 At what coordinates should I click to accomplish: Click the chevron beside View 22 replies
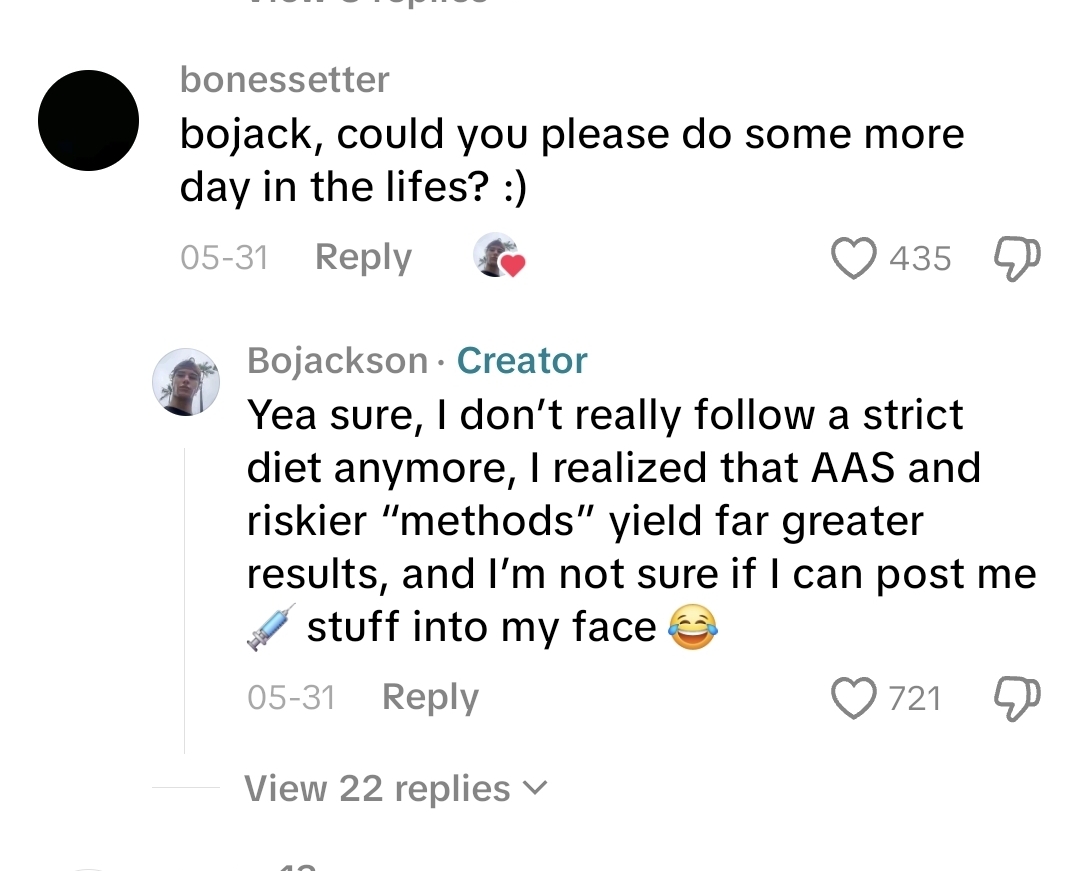point(535,788)
